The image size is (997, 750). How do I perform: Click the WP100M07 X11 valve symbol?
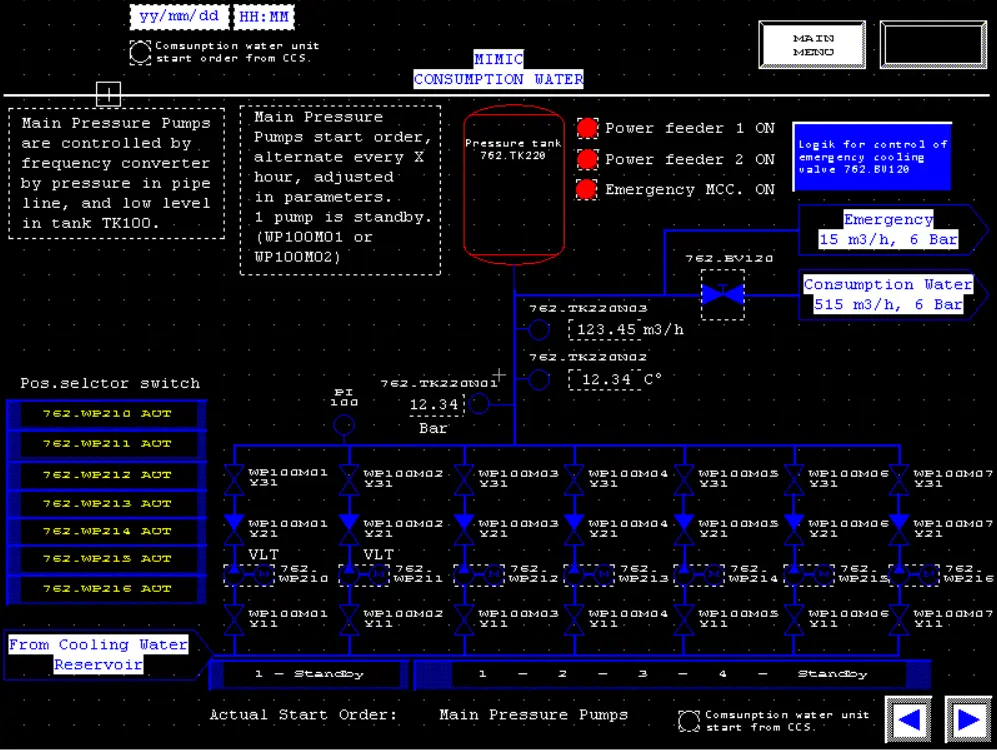pyautogui.click(x=899, y=620)
